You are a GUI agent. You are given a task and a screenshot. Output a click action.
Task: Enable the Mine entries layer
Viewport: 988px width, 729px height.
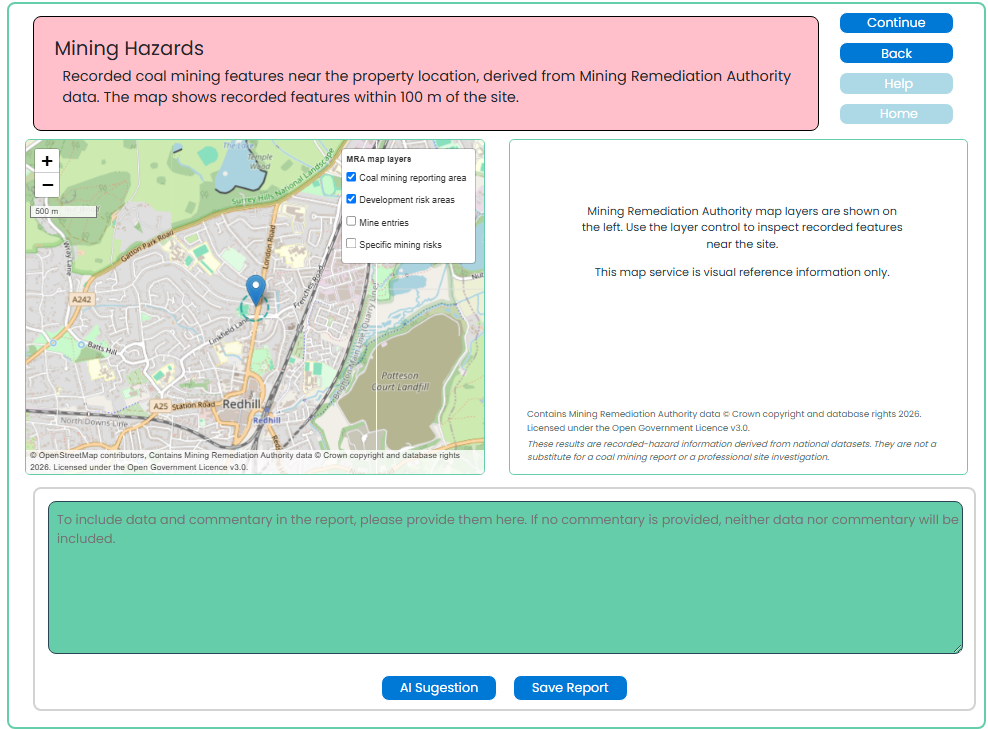(x=352, y=221)
